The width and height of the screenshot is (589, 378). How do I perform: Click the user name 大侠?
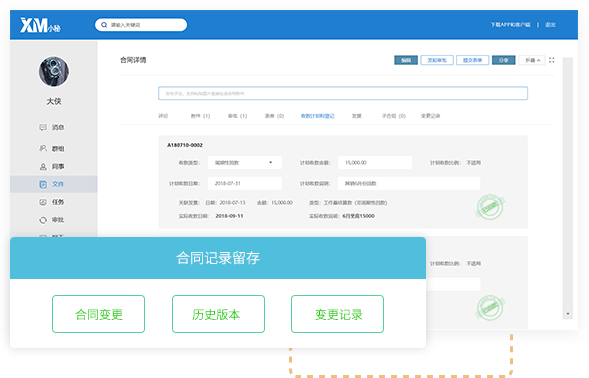[54, 101]
